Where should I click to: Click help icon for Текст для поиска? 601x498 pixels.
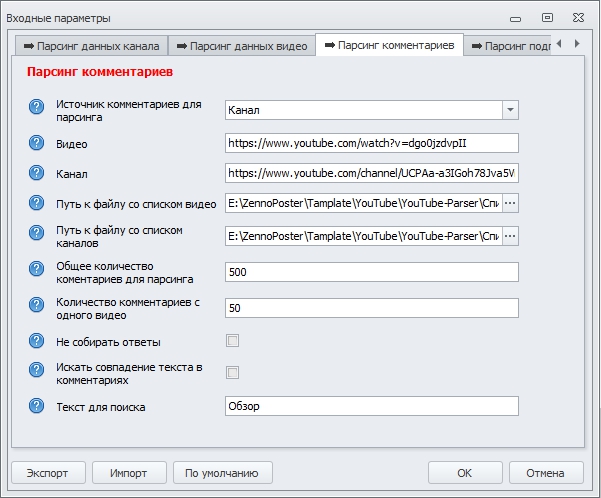[x=38, y=406]
